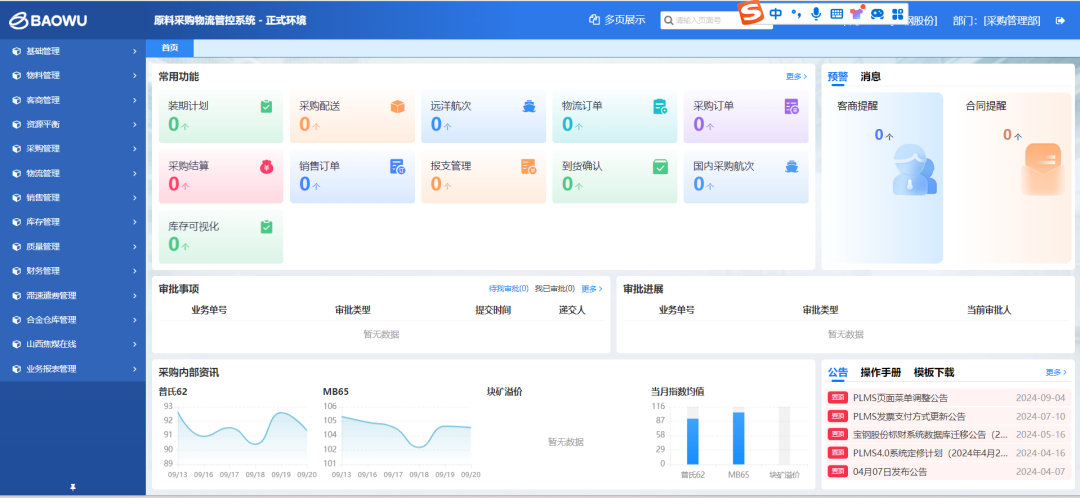The image size is (1080, 498).
Task: Click the 多页展示 multi-page display icon
Action: tap(594, 19)
